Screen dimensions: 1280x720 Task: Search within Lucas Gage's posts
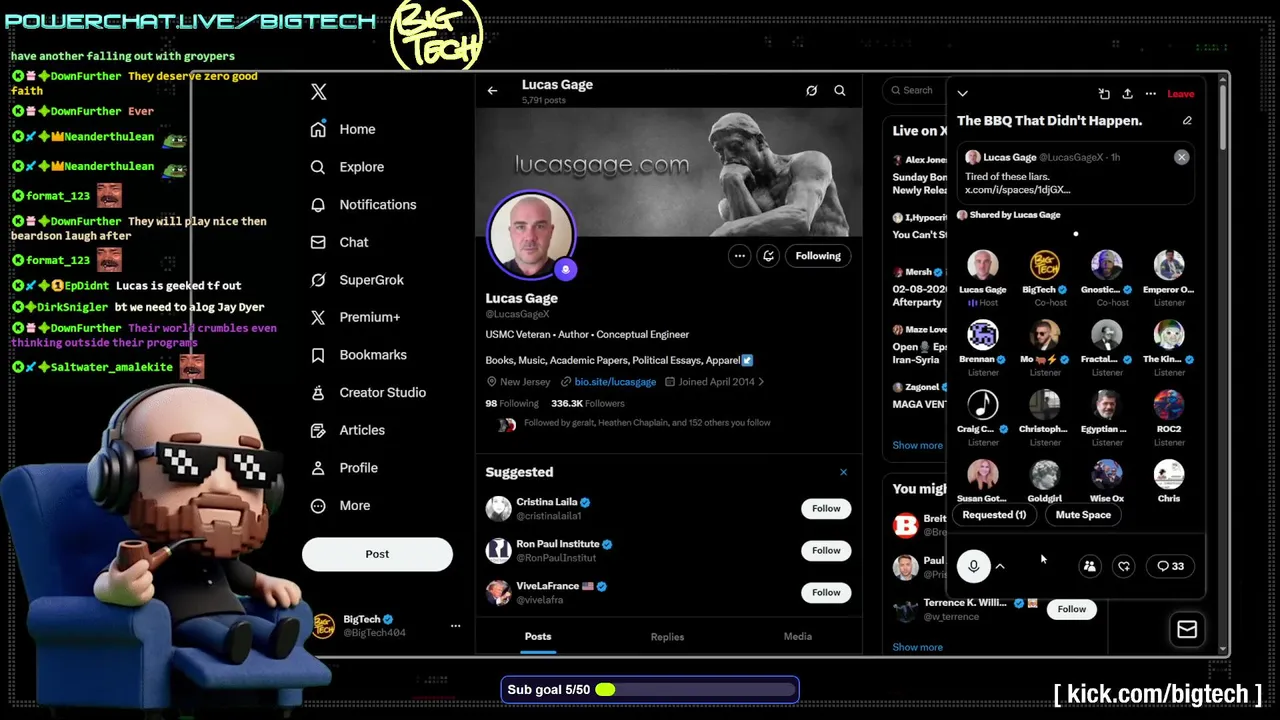point(840,91)
